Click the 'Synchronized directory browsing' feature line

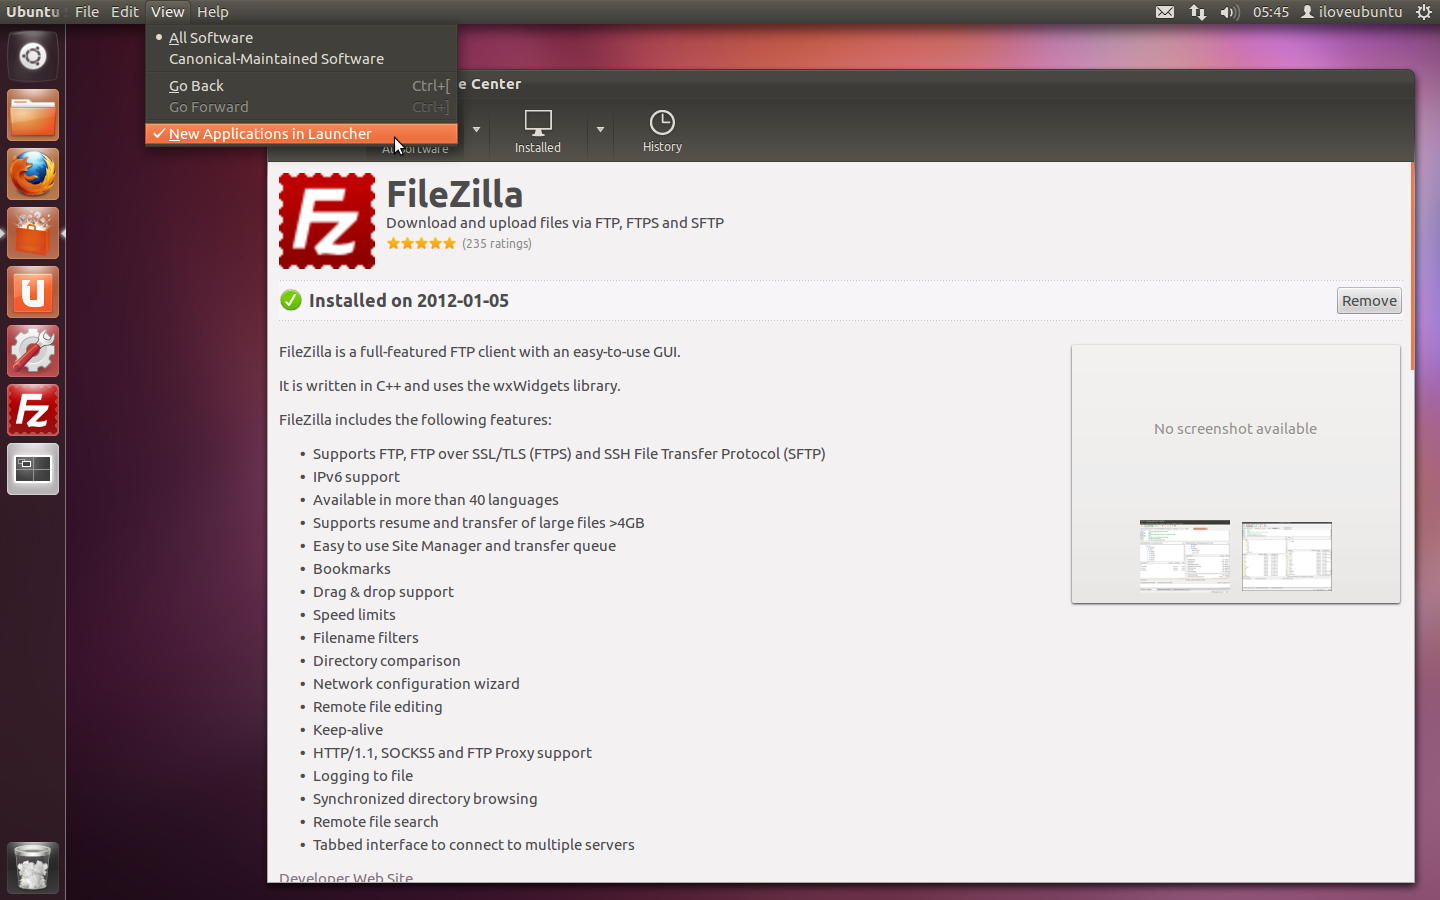425,799
